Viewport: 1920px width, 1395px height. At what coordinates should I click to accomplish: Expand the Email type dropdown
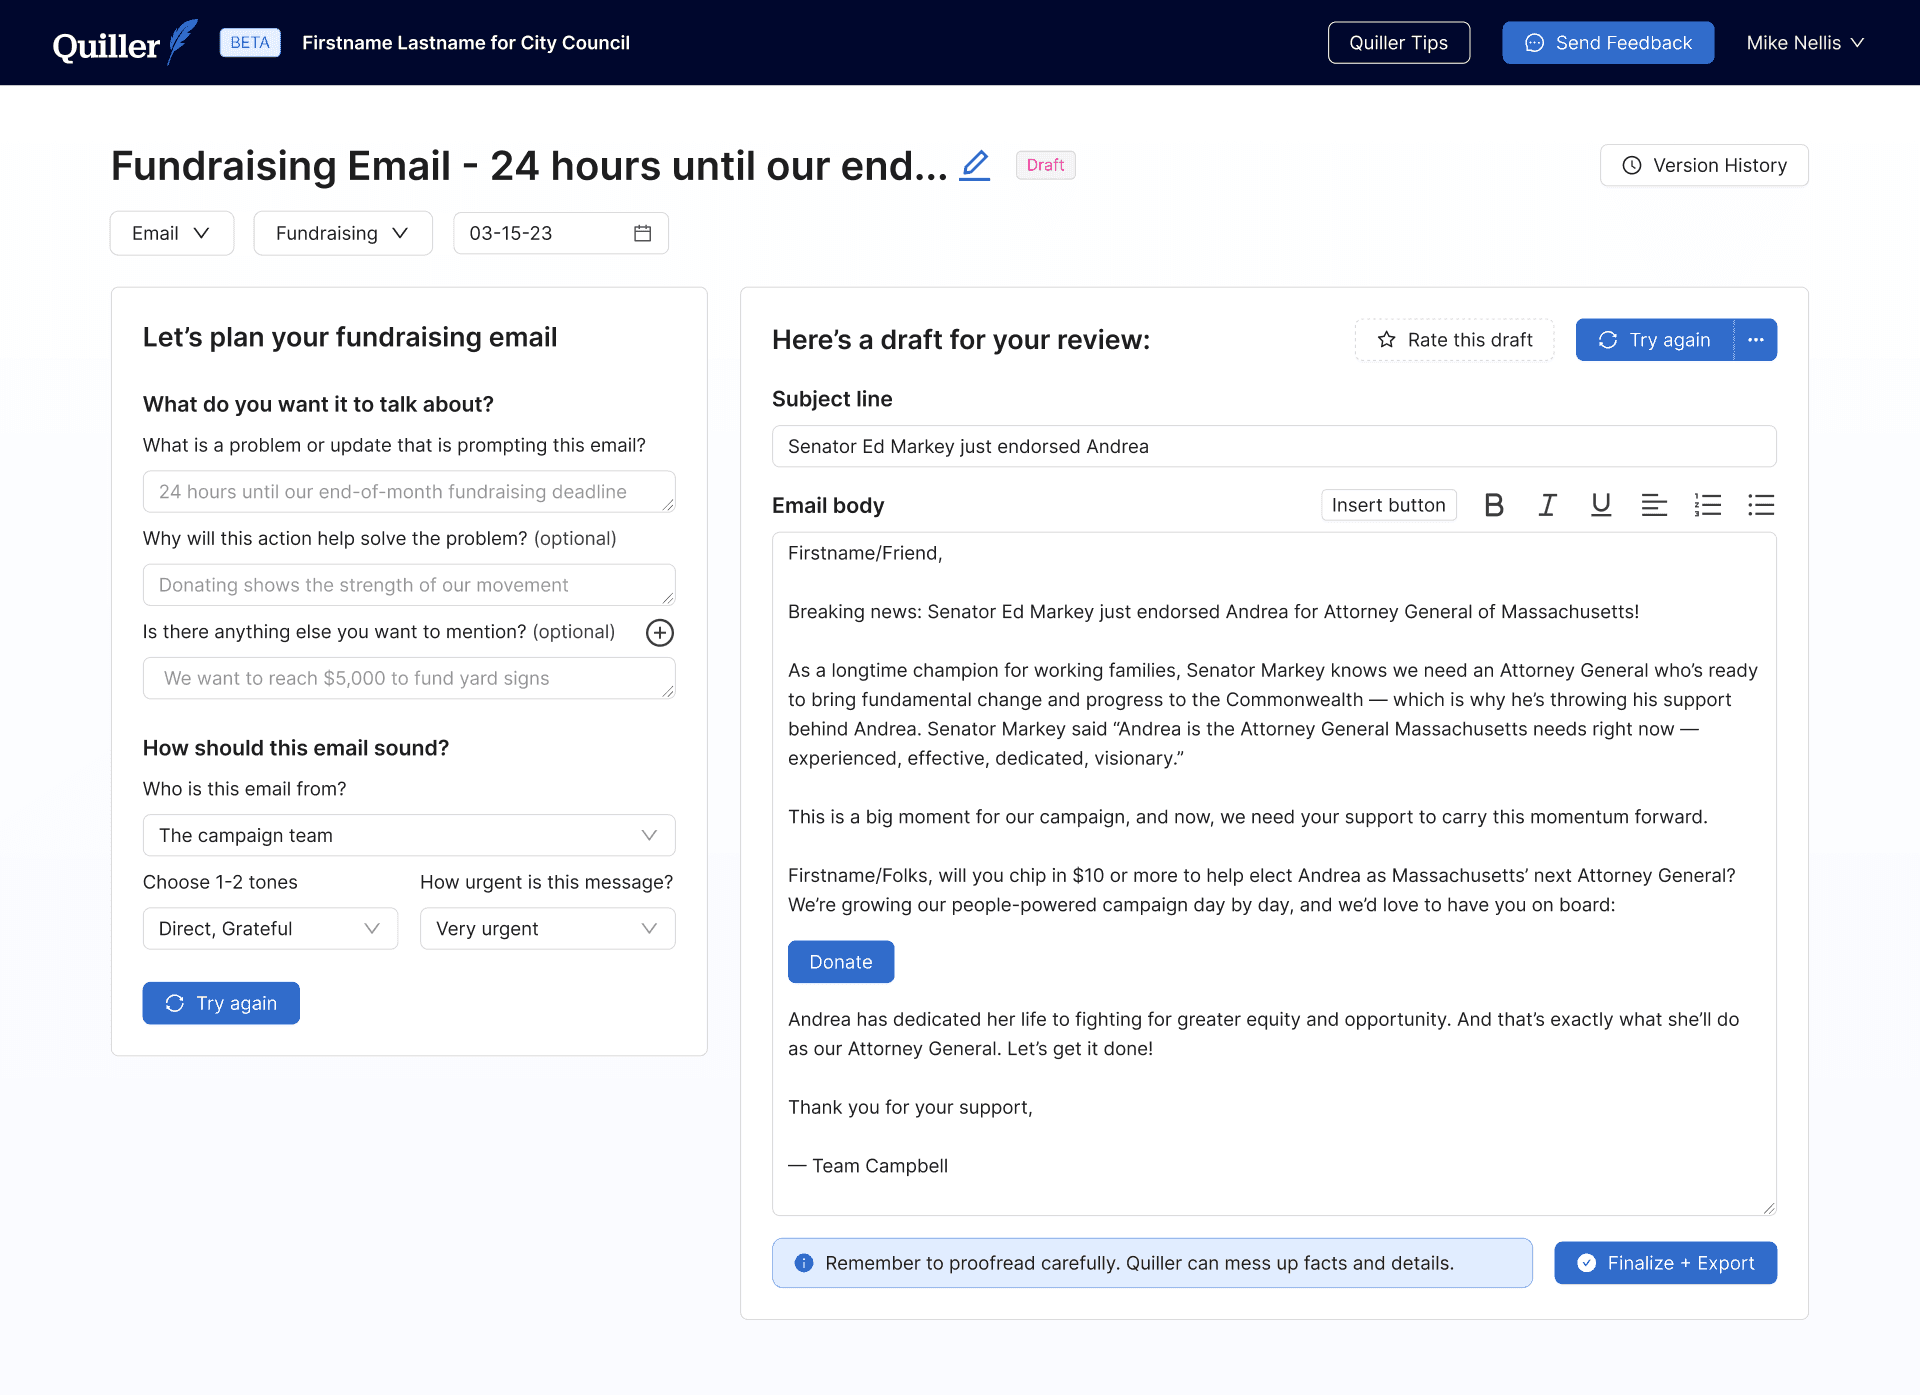click(x=171, y=233)
